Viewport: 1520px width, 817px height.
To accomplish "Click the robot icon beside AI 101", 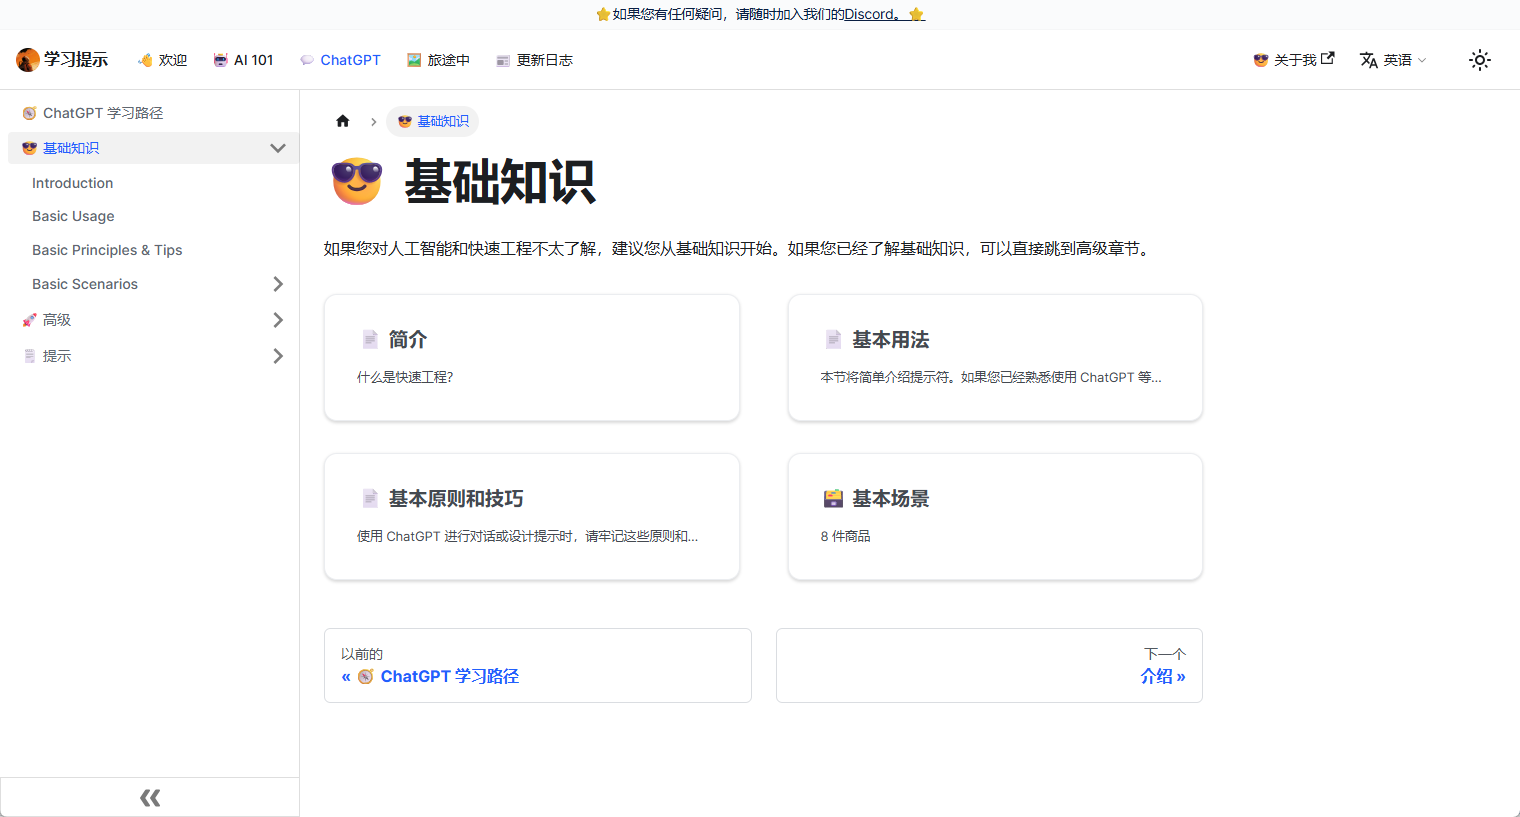I will click(x=220, y=60).
